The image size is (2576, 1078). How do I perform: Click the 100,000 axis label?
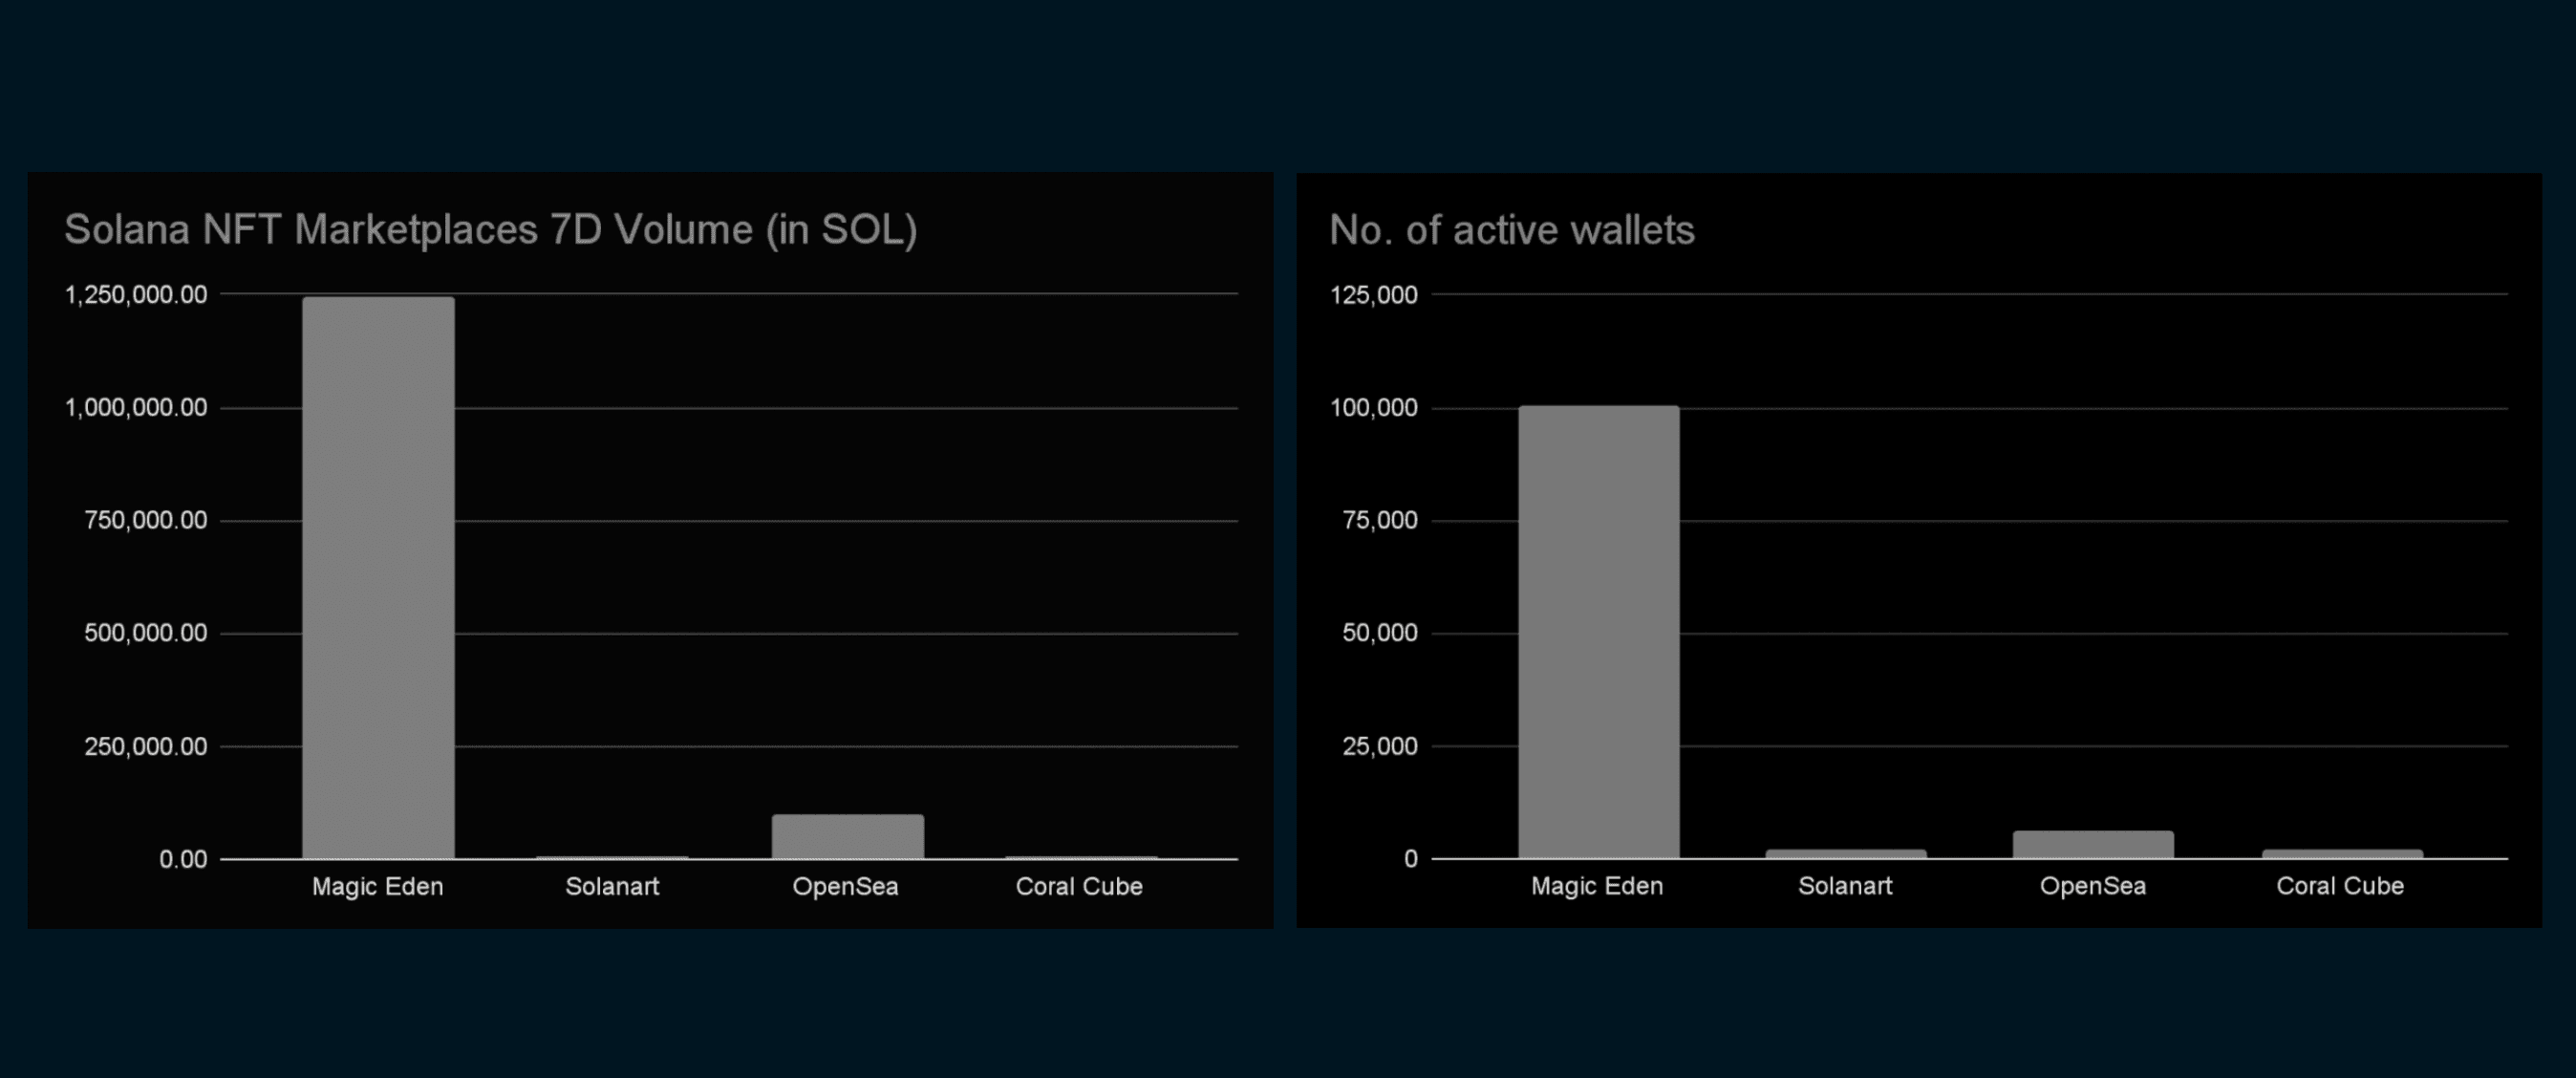point(1374,408)
